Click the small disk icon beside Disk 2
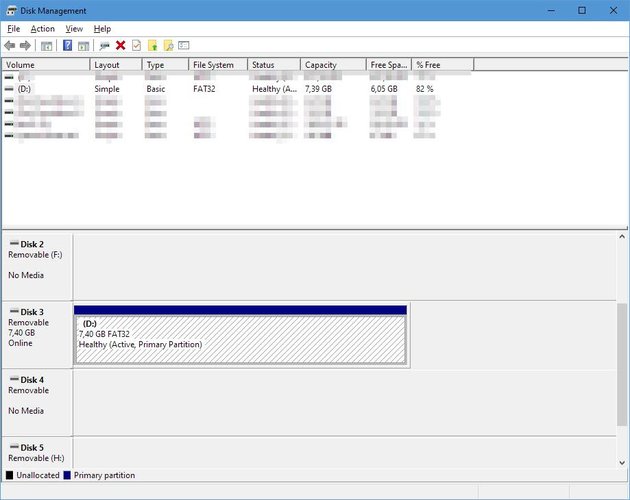Viewport: 630px width, 500px height. [x=14, y=243]
